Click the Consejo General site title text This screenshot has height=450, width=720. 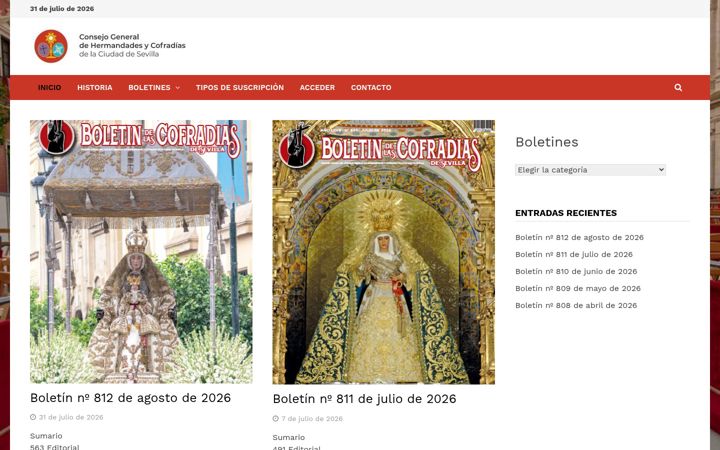tap(132, 45)
